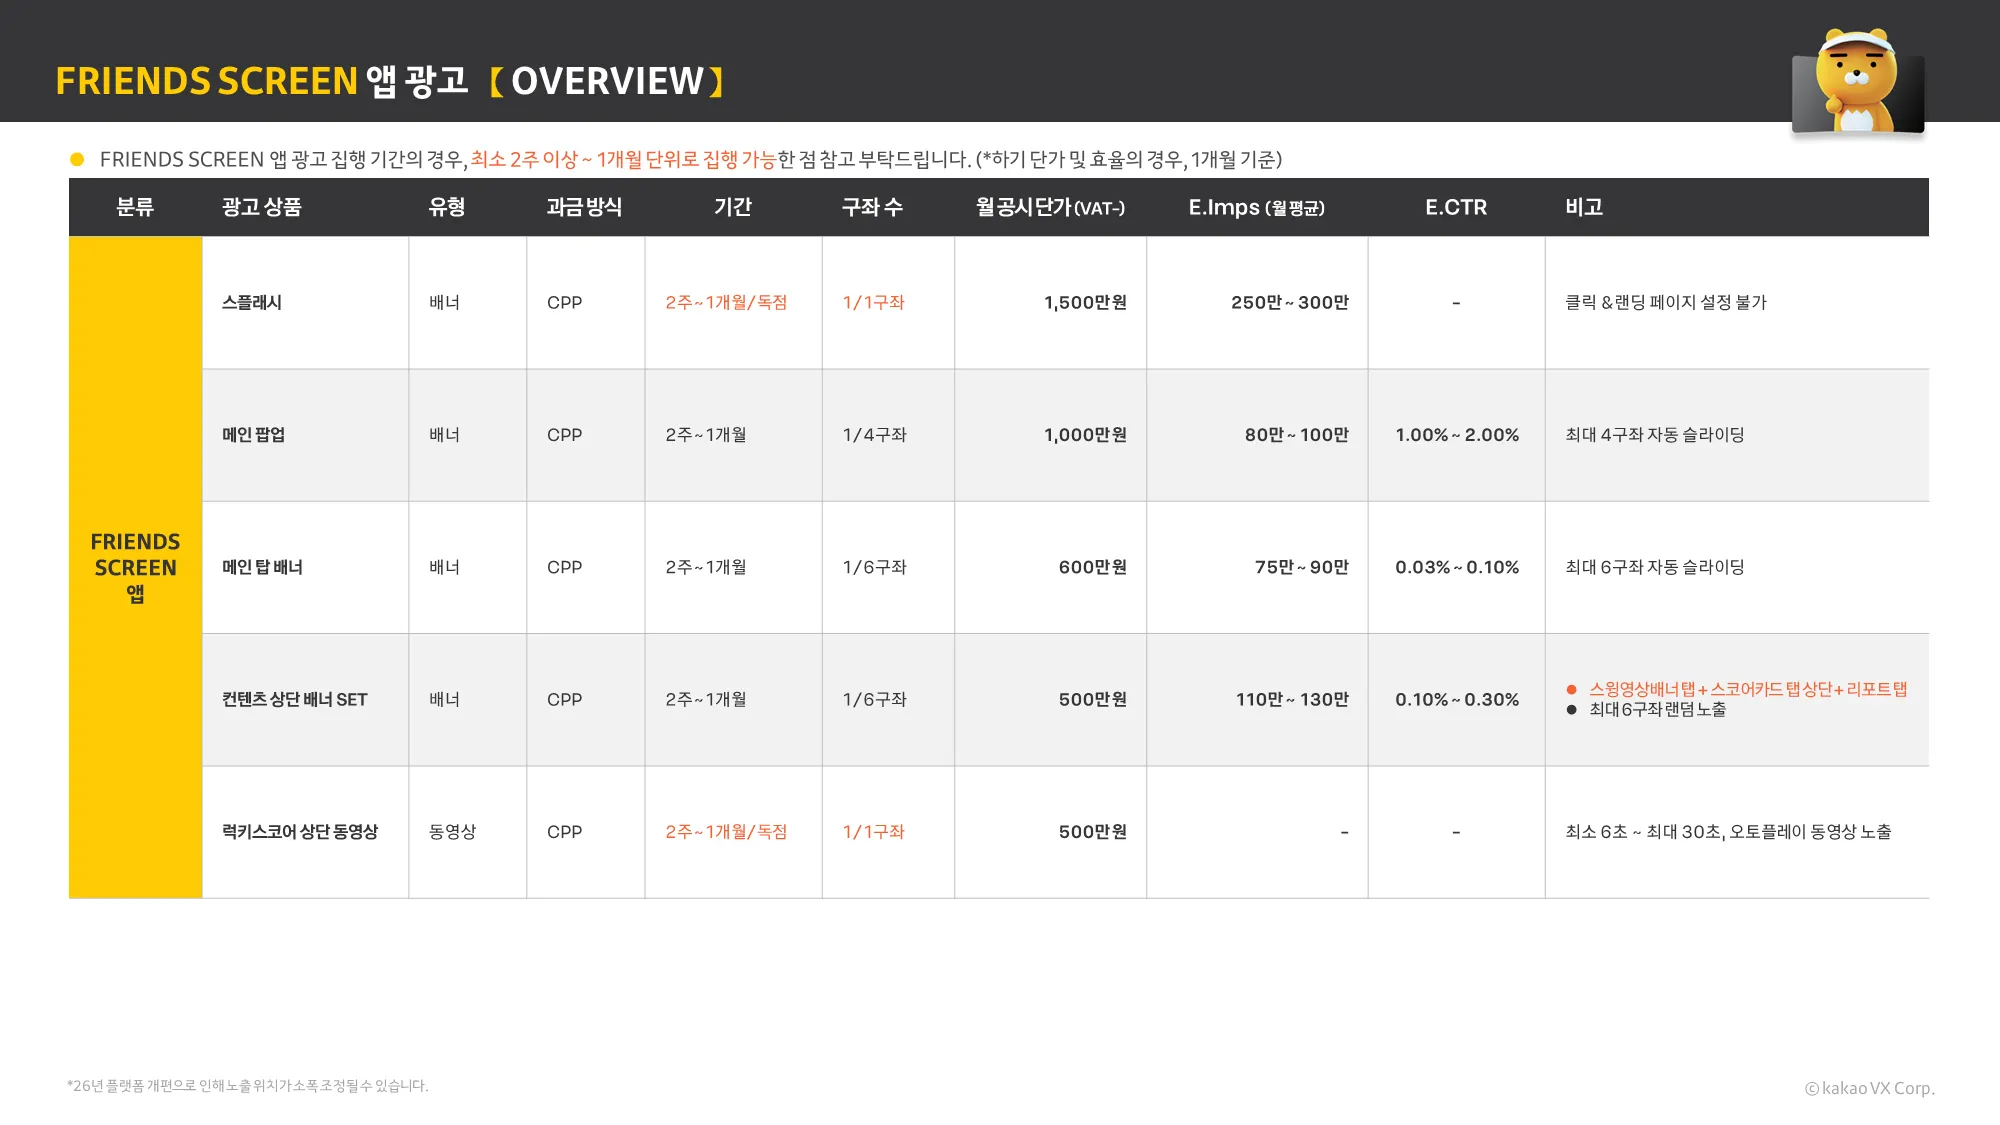Select the 스플래시 product name
Image resolution: width=2000 pixels, height=1125 pixels.
[252, 303]
